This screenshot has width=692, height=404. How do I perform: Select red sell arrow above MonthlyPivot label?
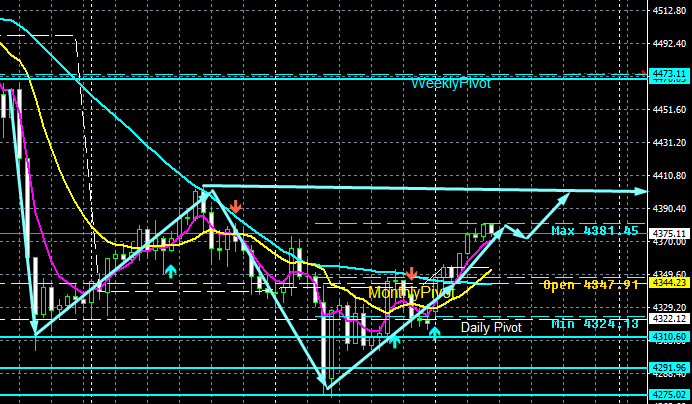411,273
